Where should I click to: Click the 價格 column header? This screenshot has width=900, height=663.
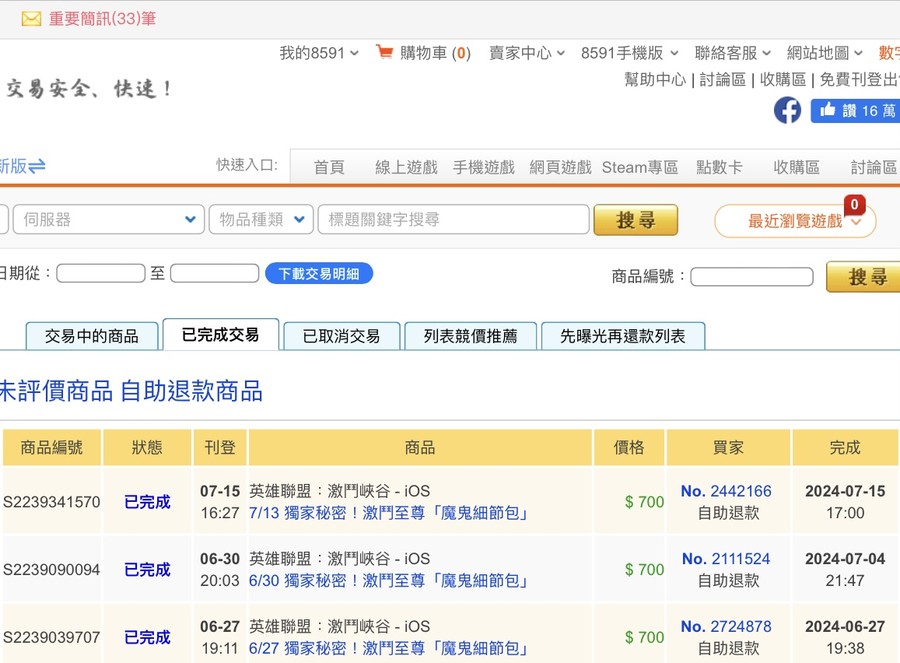point(629,447)
